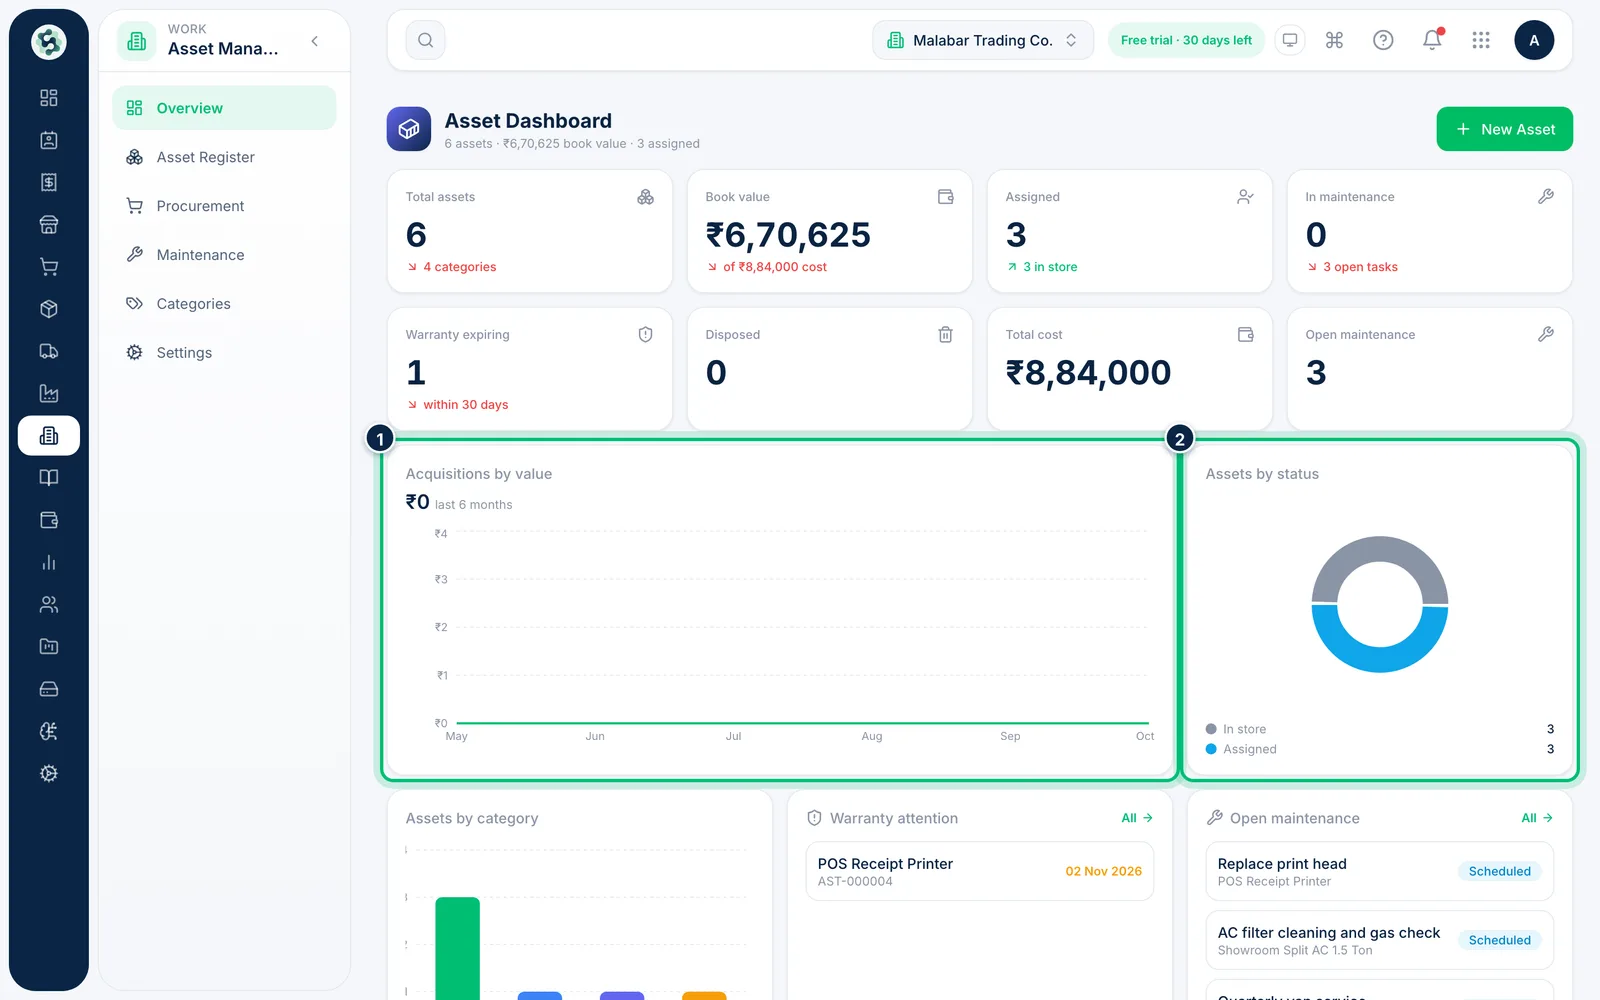Select Overview in the sidebar
This screenshot has width=1600, height=1000.
coord(224,108)
